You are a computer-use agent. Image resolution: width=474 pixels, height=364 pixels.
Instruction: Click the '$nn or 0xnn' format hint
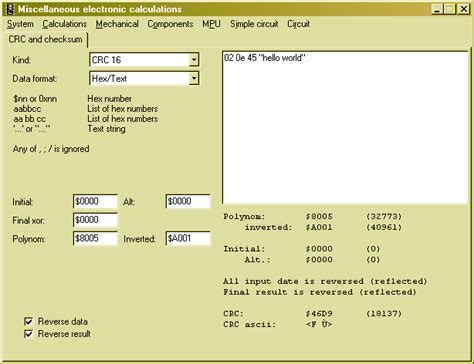pyautogui.click(x=35, y=99)
